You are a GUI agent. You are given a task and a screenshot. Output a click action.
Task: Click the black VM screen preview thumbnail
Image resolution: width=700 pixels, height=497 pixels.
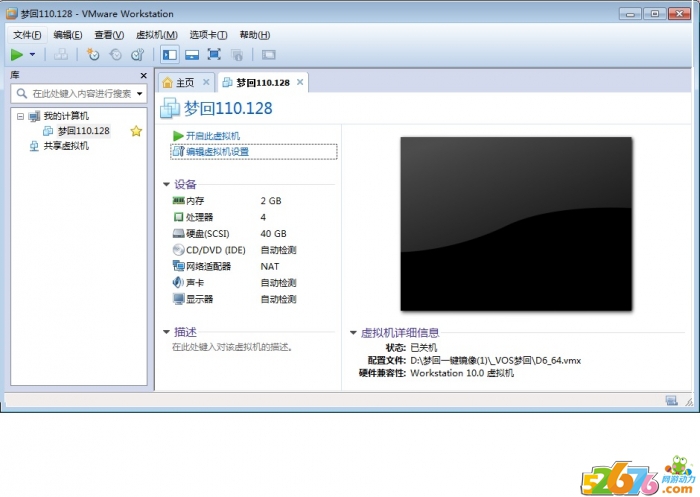pos(516,224)
